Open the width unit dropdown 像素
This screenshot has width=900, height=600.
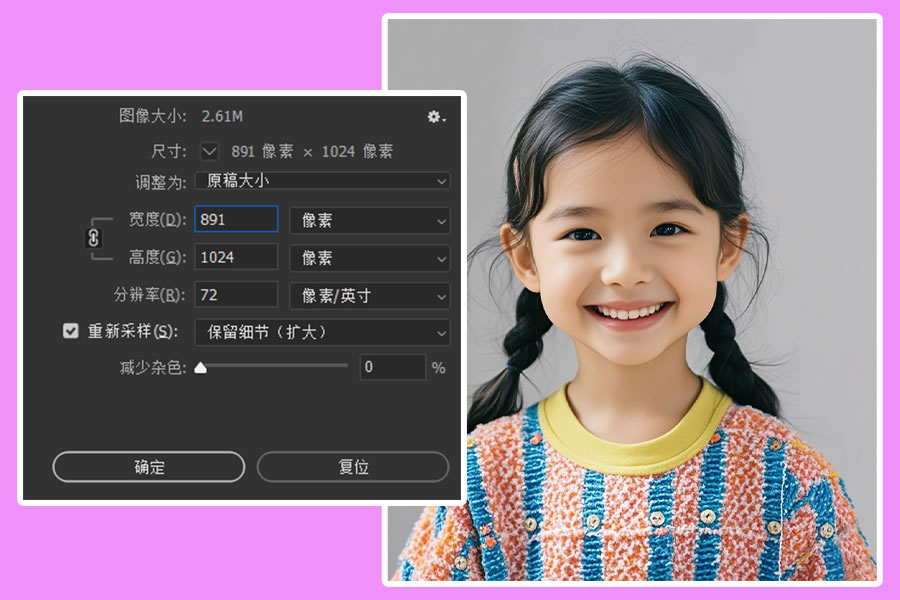[x=369, y=220]
